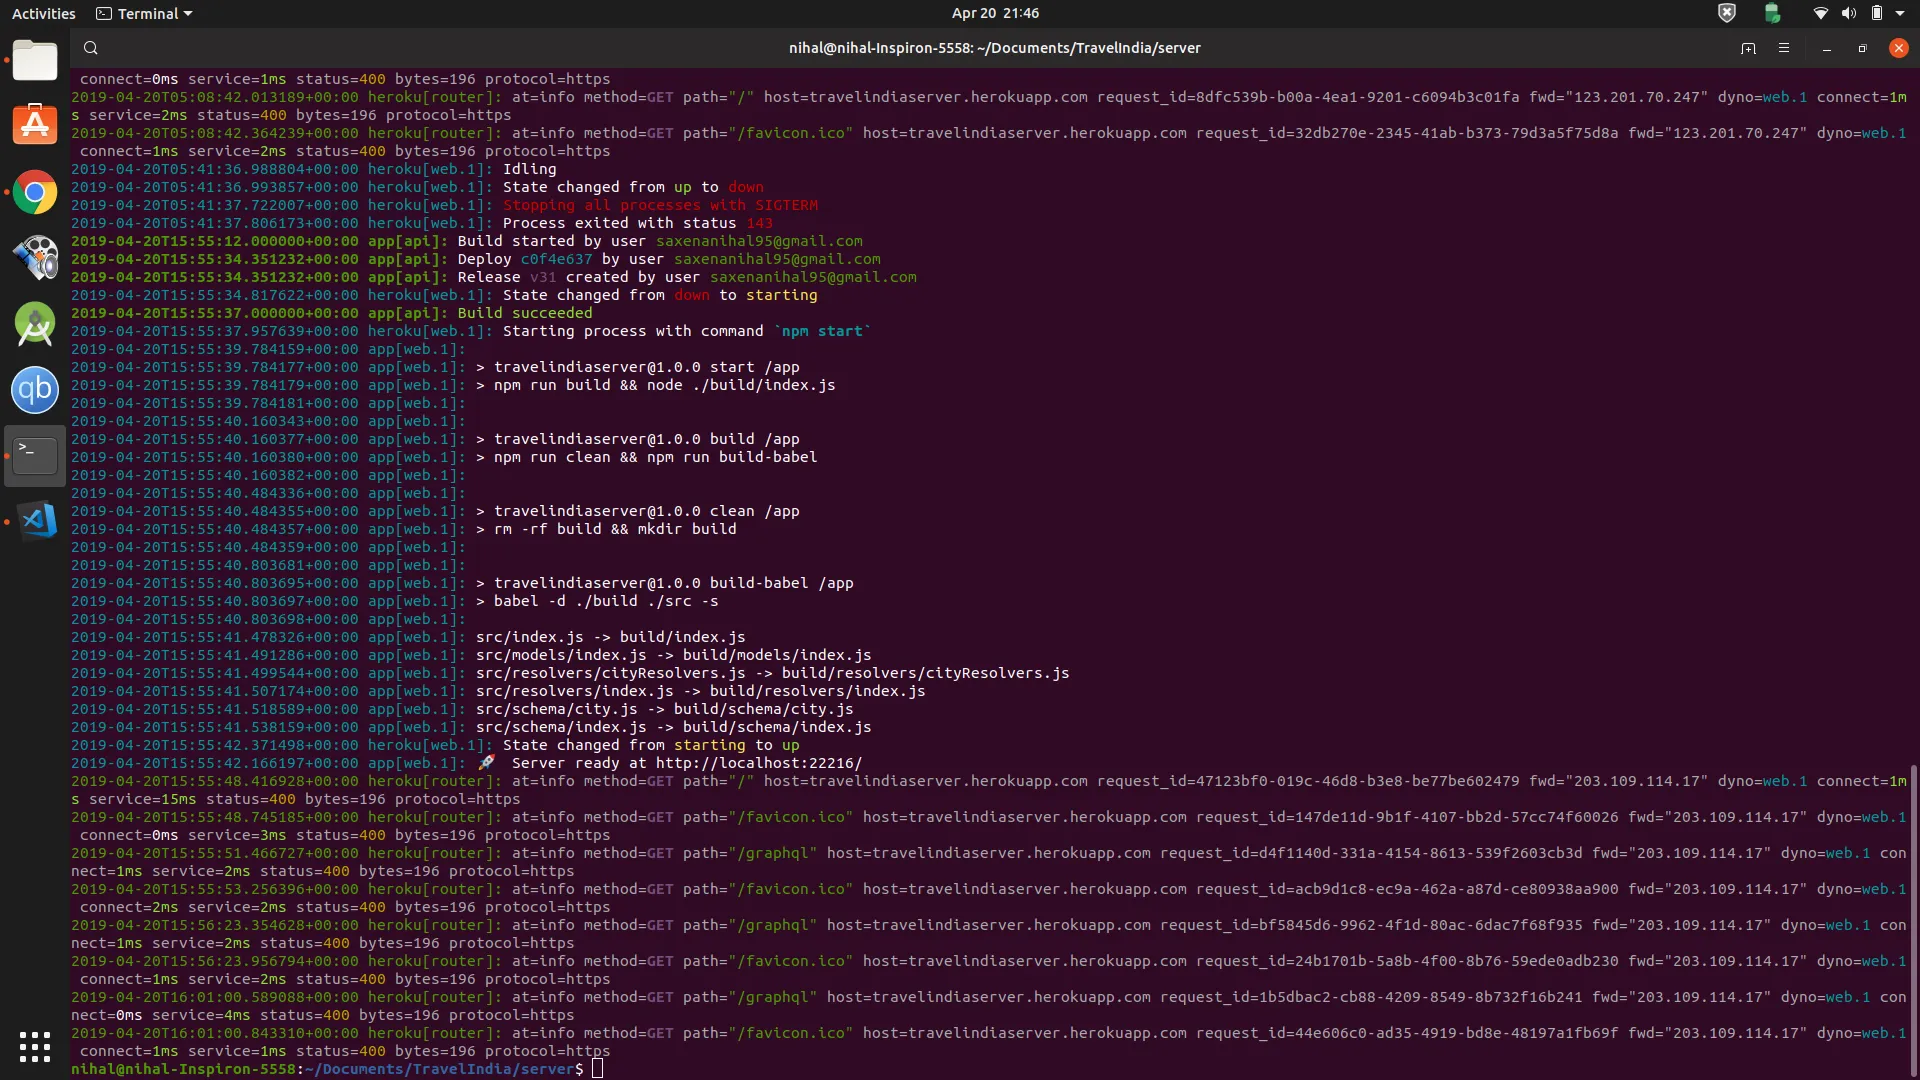Click the shield tray indicator icon

(1726, 13)
